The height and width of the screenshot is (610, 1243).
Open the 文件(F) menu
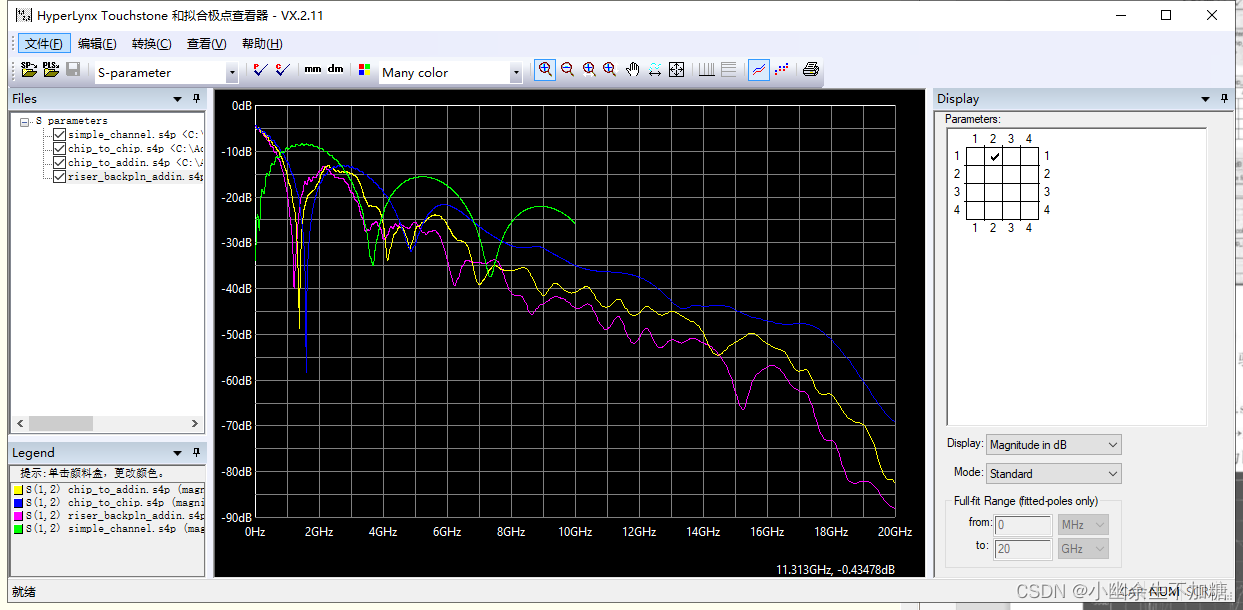tap(45, 43)
